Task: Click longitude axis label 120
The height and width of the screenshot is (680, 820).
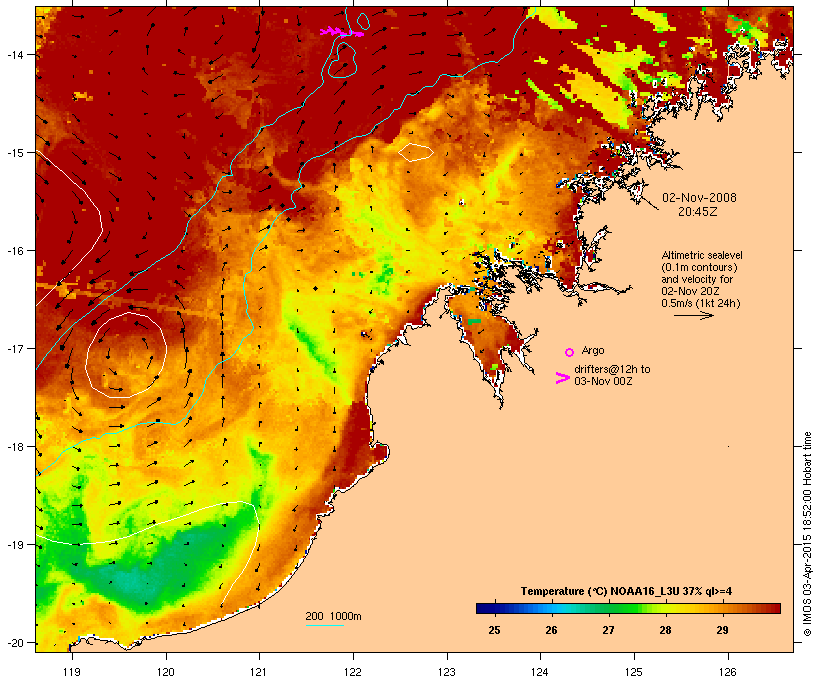Action: click(166, 672)
